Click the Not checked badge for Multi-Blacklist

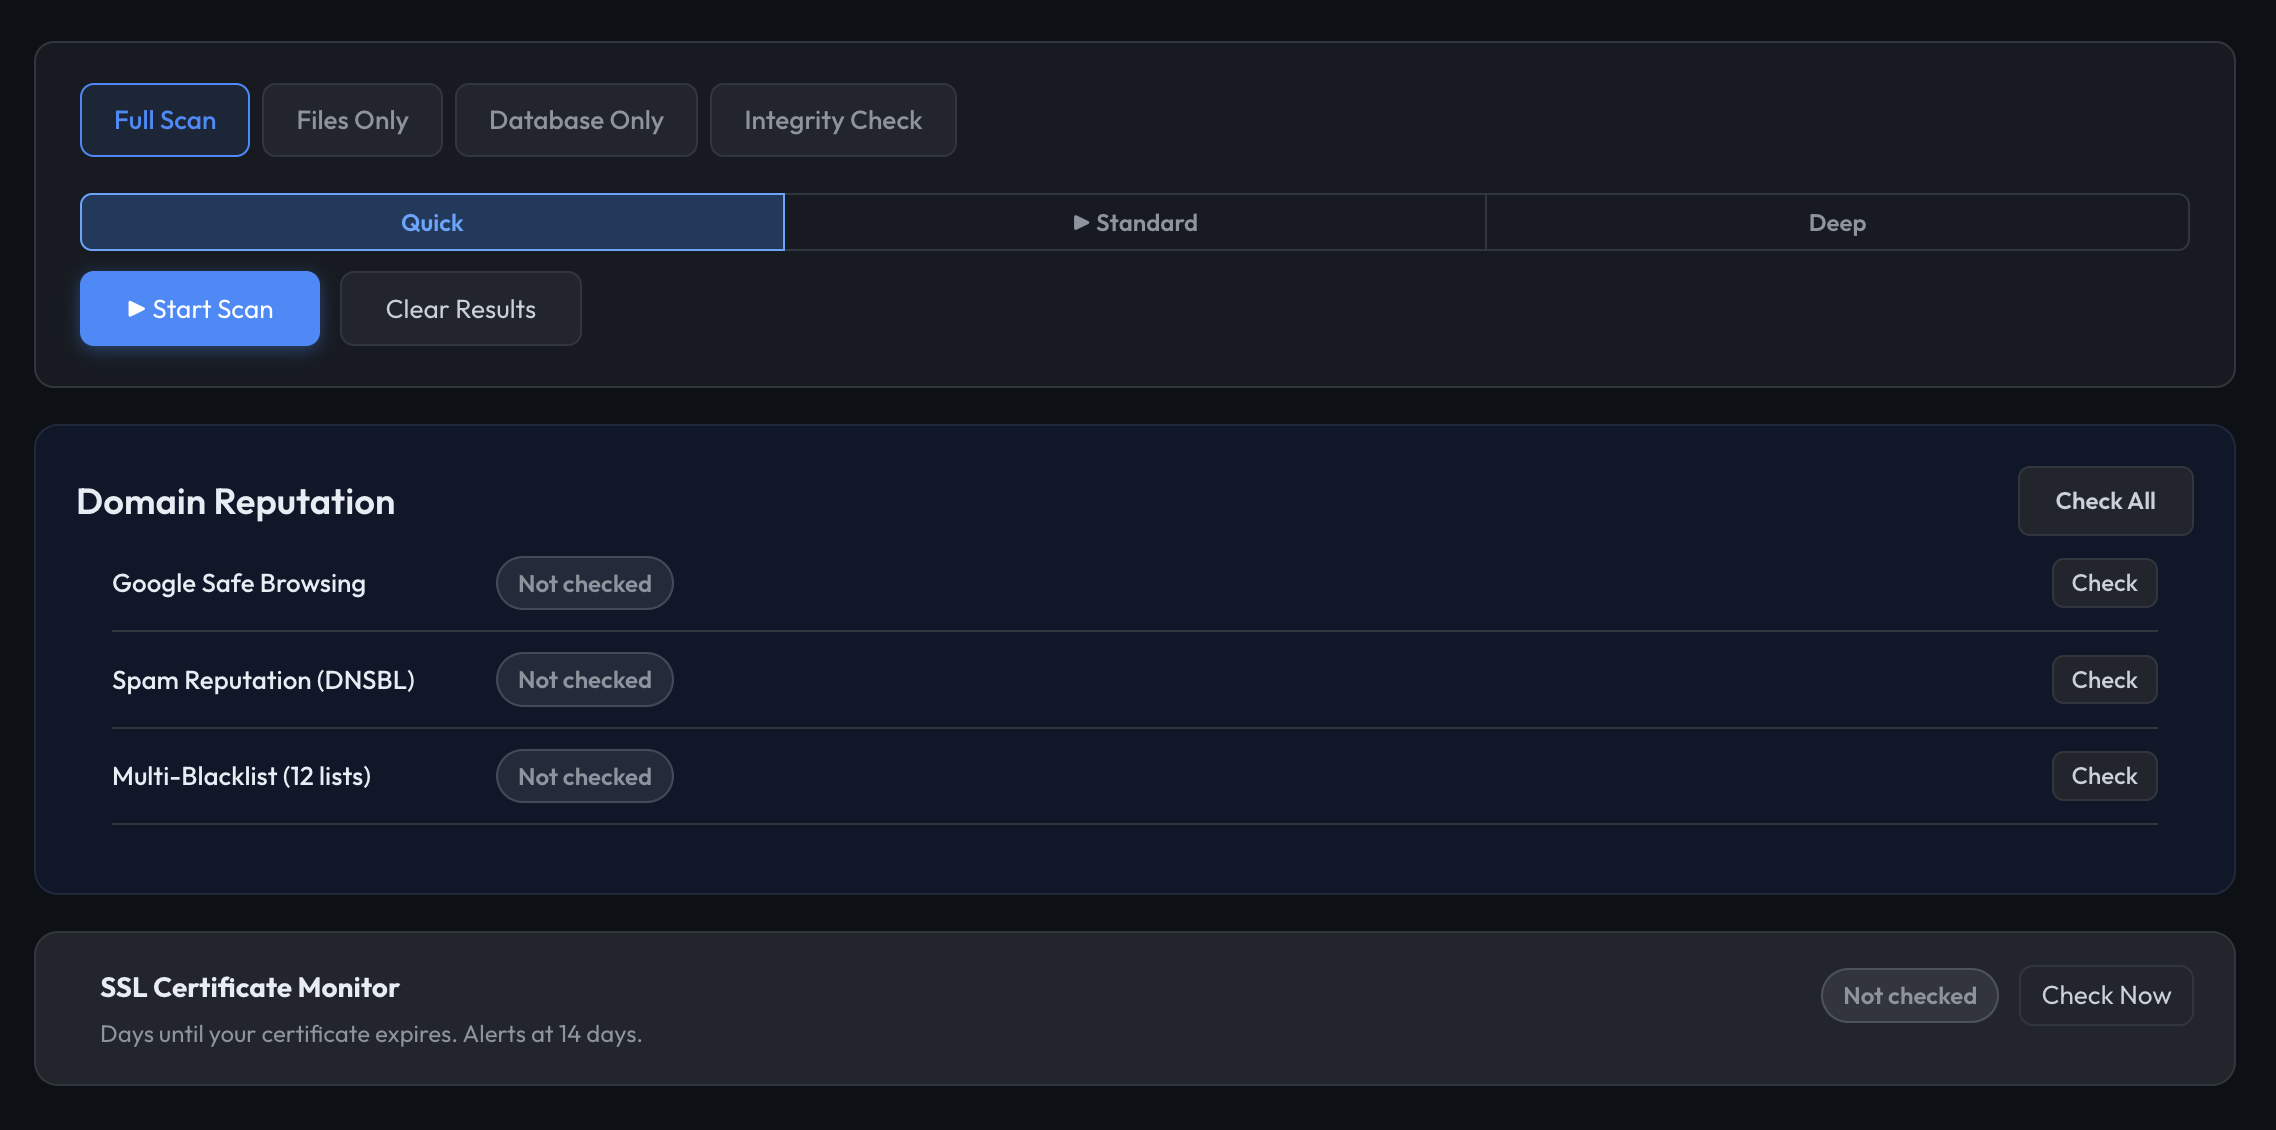pos(584,775)
